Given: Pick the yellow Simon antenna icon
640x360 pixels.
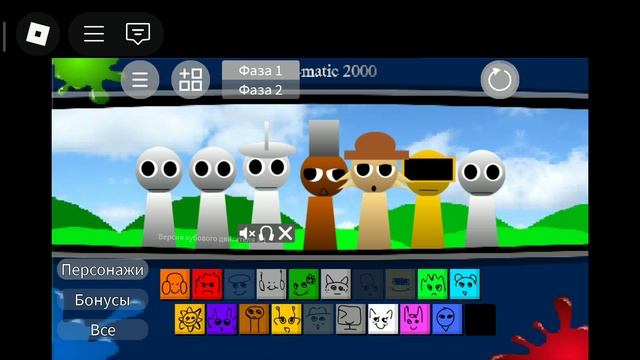Looking at the screenshot, I should tap(287, 319).
